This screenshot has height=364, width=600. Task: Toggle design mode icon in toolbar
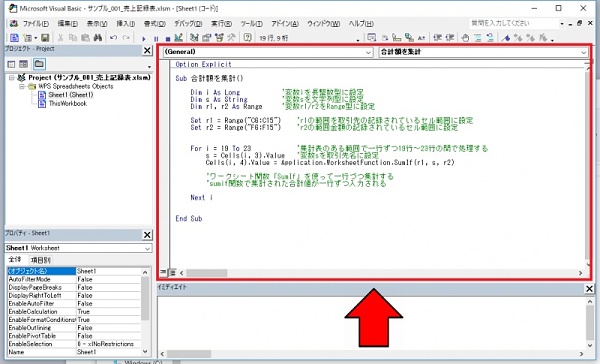click(178, 38)
